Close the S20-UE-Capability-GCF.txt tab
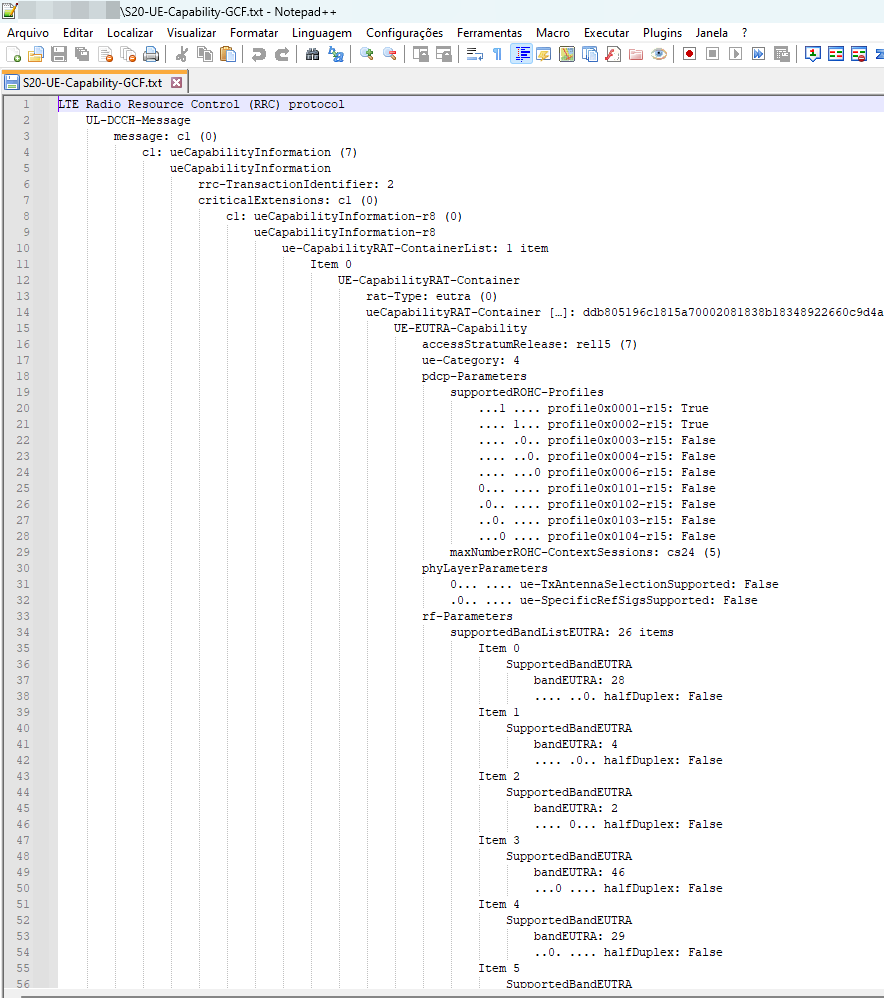This screenshot has width=884, height=998. pyautogui.click(x=177, y=83)
